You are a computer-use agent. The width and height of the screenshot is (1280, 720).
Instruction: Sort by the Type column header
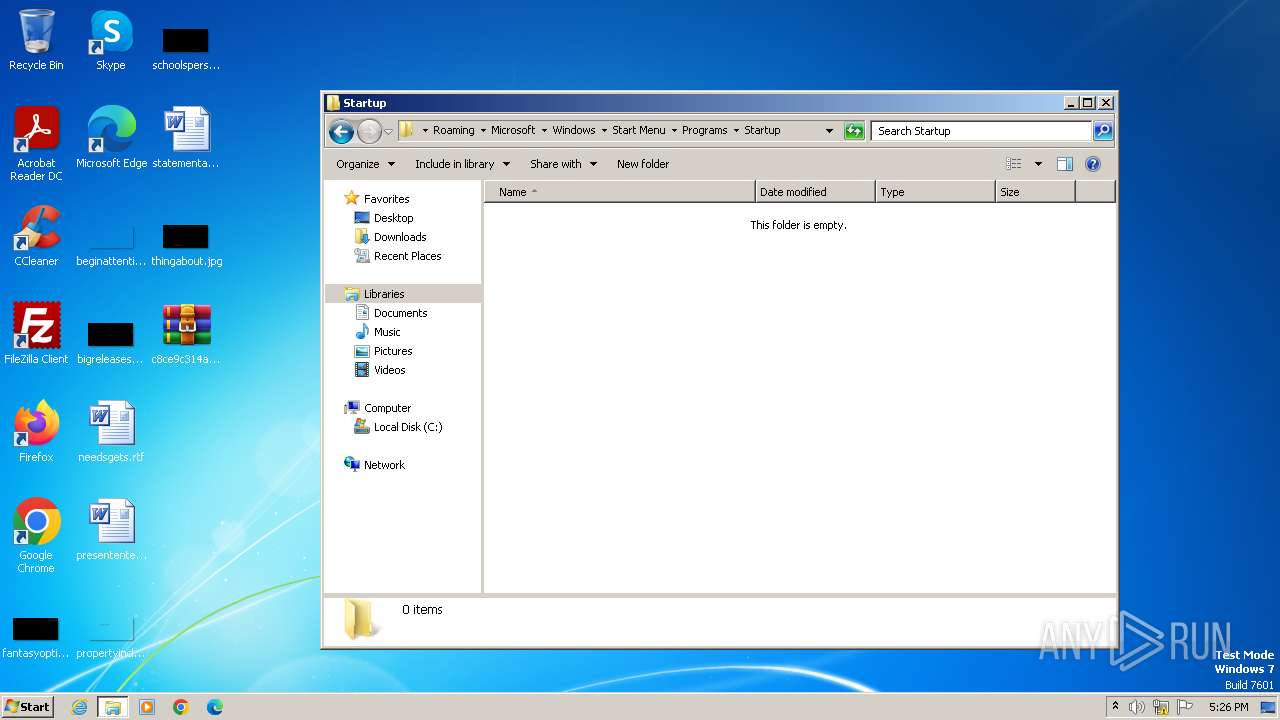coord(935,192)
